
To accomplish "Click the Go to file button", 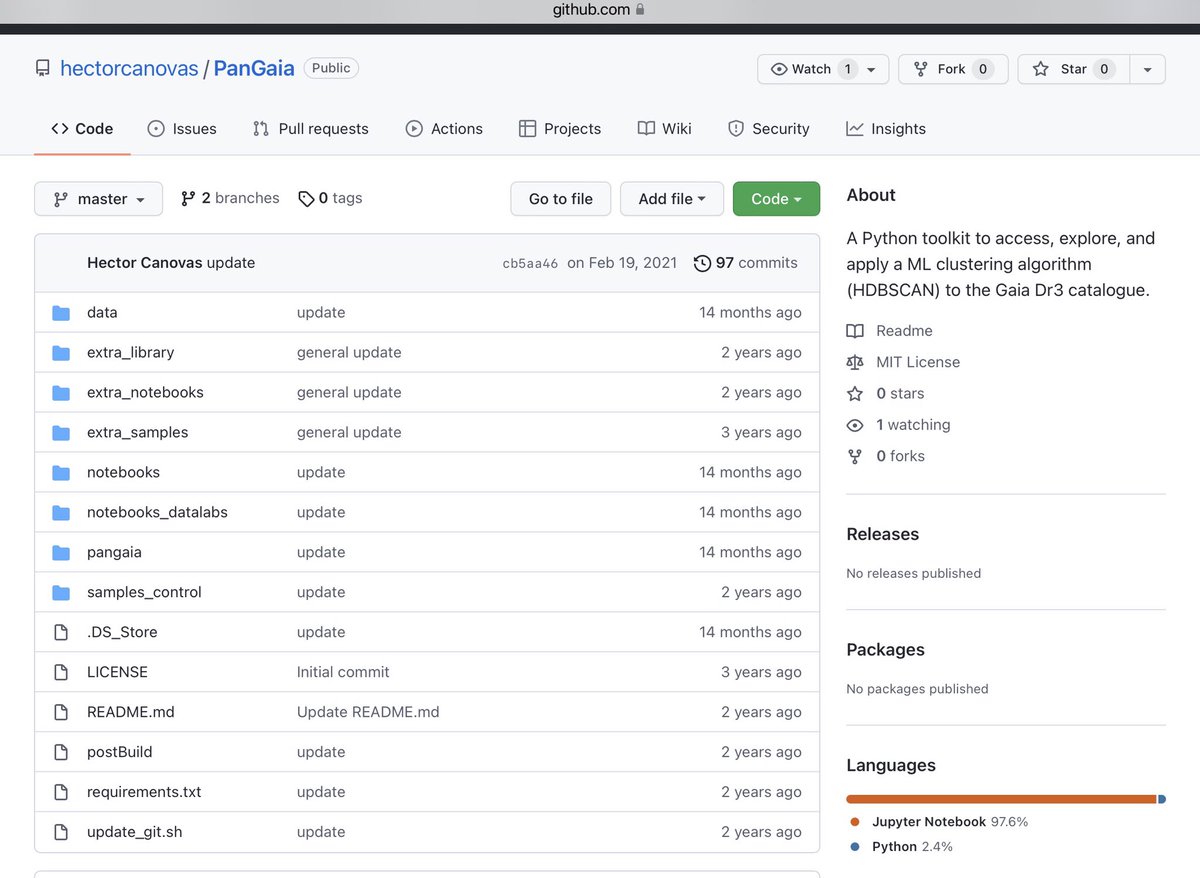I will coord(561,199).
